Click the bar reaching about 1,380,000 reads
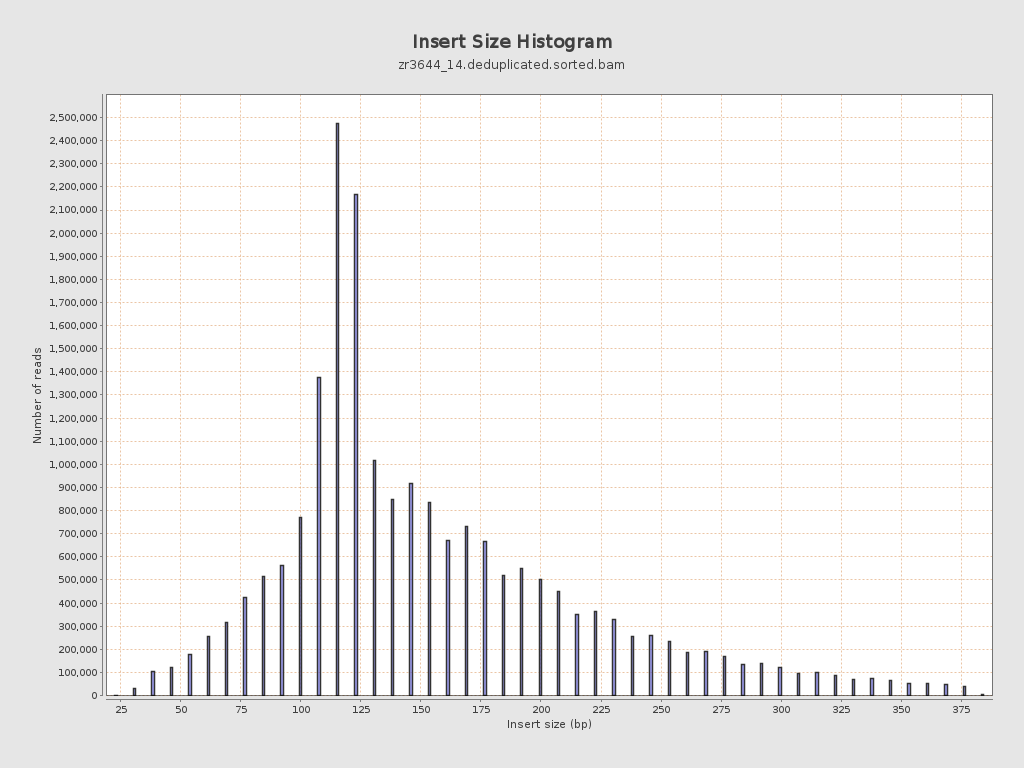Viewport: 1024px width, 768px height. click(319, 536)
